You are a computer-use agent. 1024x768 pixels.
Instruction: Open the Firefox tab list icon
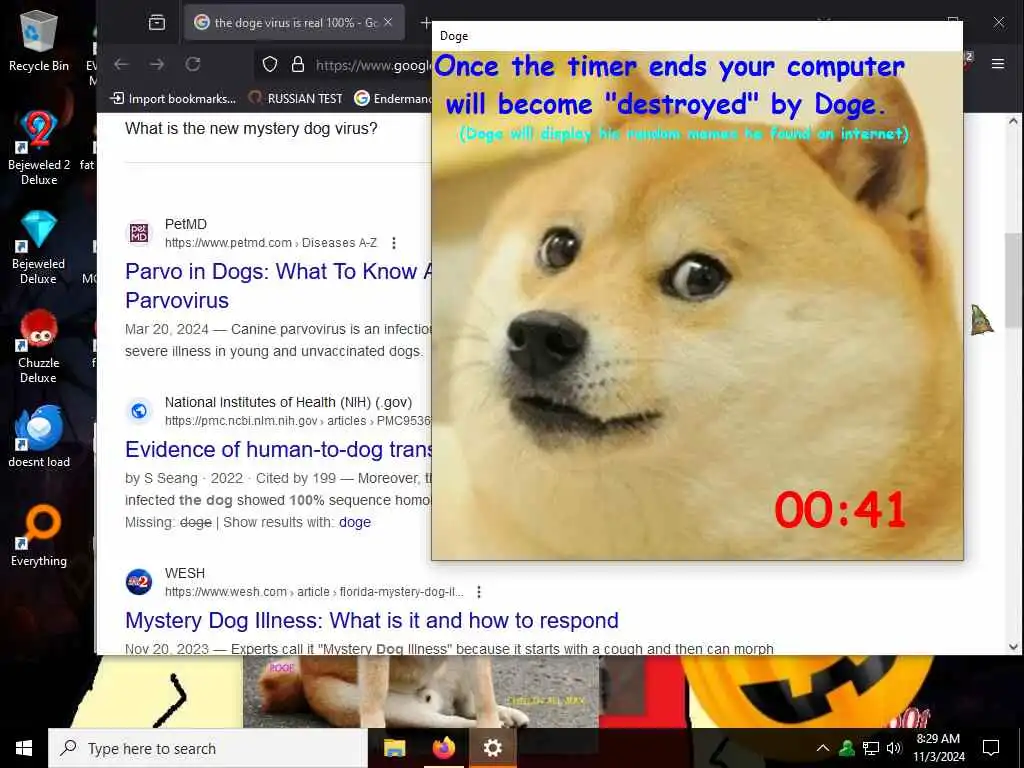coord(157,23)
